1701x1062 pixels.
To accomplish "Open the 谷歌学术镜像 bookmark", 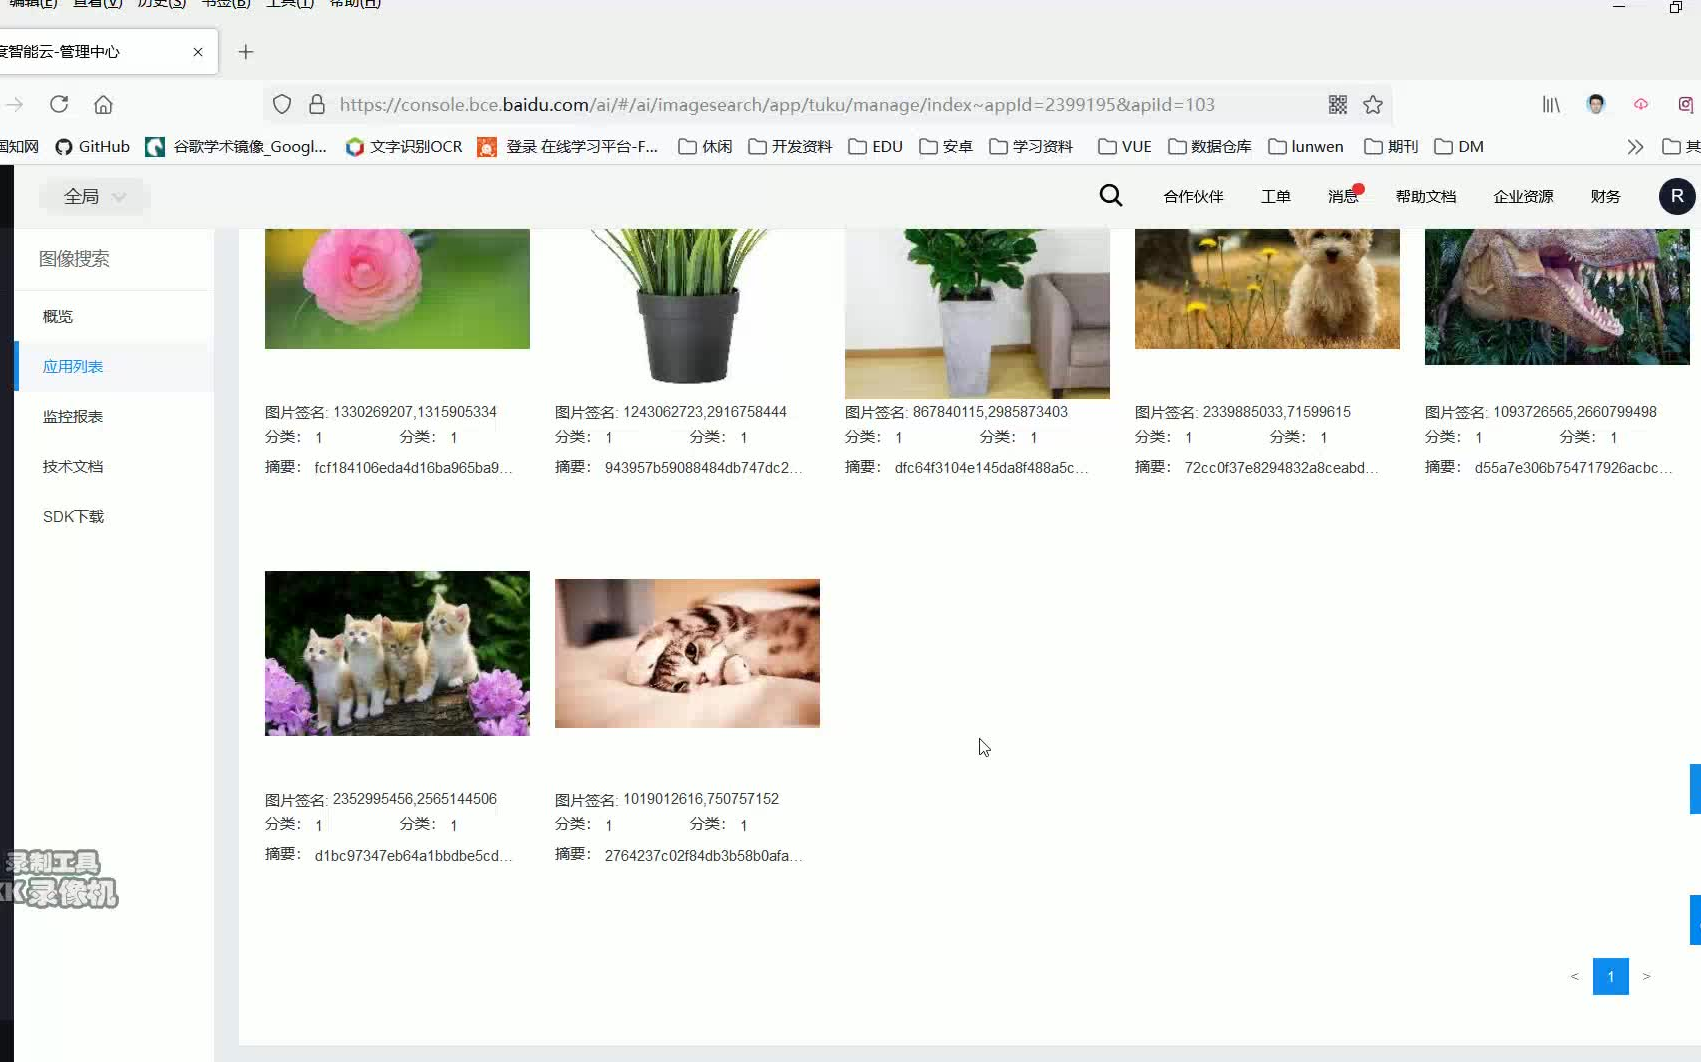I will (236, 147).
